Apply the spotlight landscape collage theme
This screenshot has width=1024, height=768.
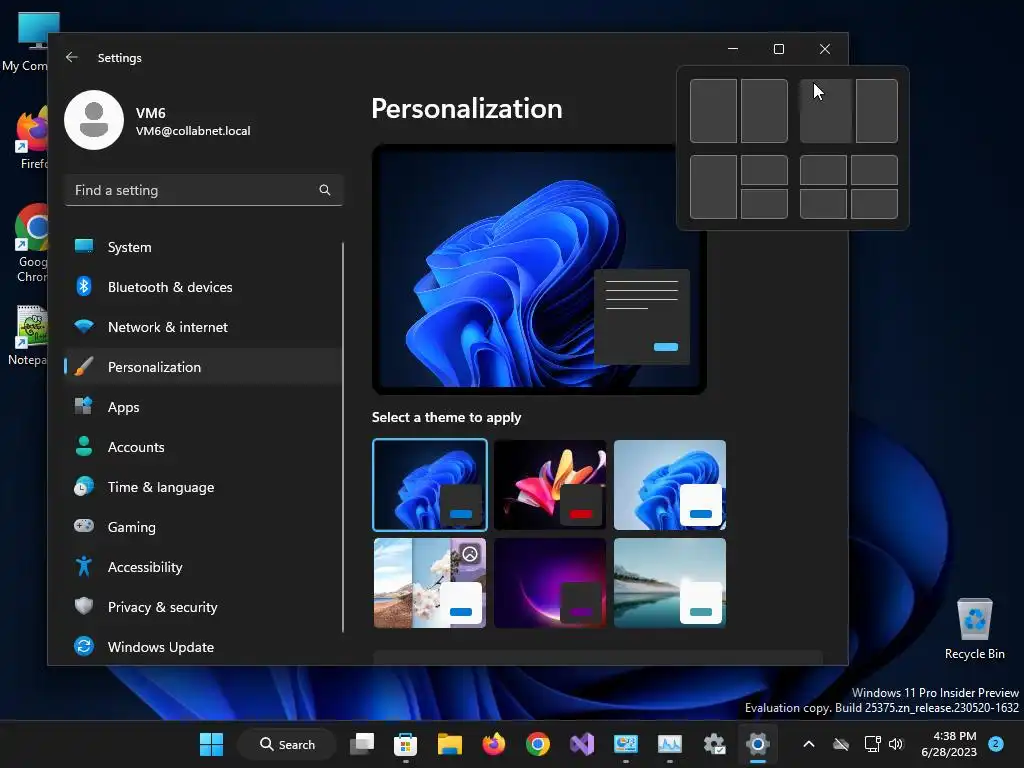click(430, 583)
